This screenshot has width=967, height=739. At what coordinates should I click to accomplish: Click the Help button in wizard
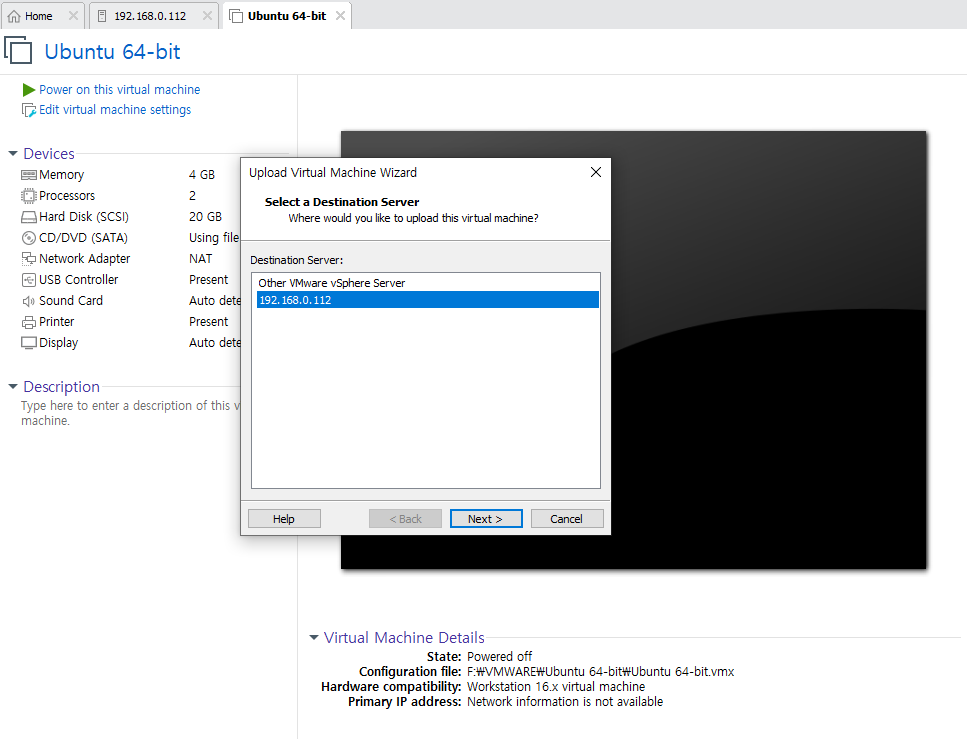click(x=284, y=519)
